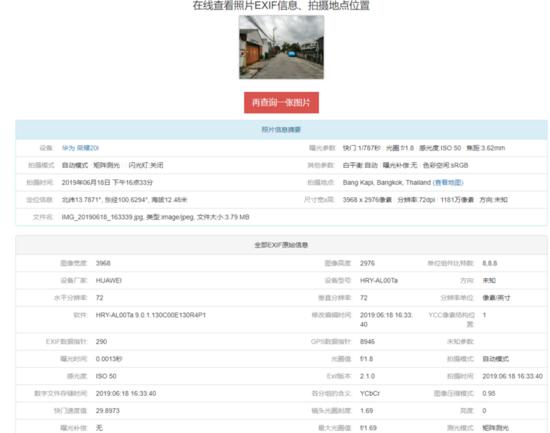Select image width value 3968

tap(103, 263)
